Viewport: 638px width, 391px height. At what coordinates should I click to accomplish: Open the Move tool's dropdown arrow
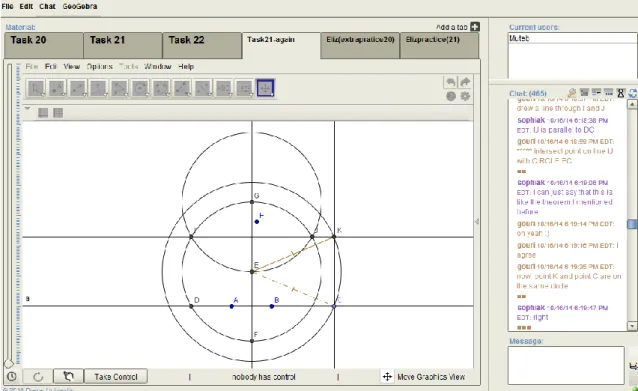43,95
